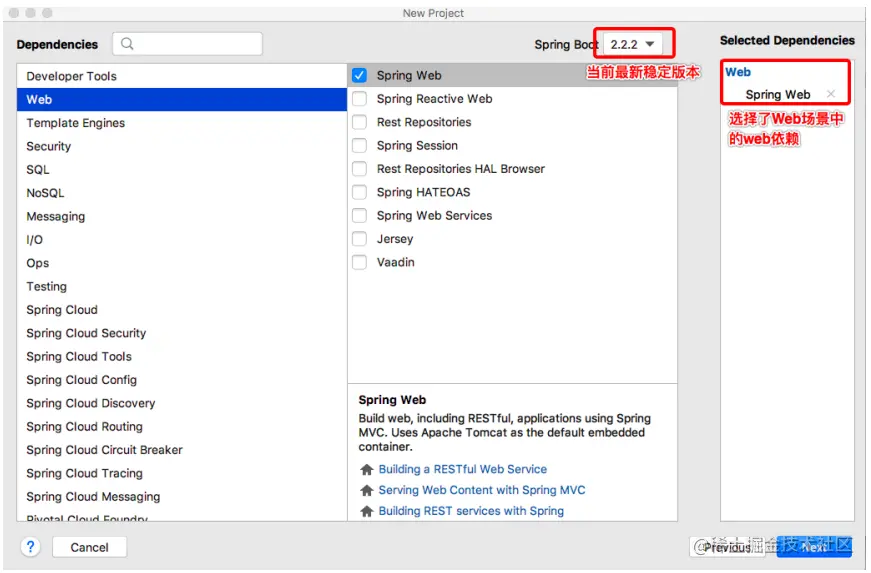Select the I/O category
Viewport: 871px width, 573px height.
[x=182, y=239]
